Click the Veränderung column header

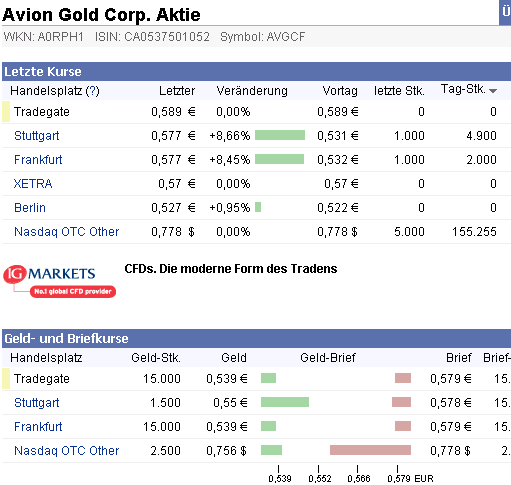(252, 91)
